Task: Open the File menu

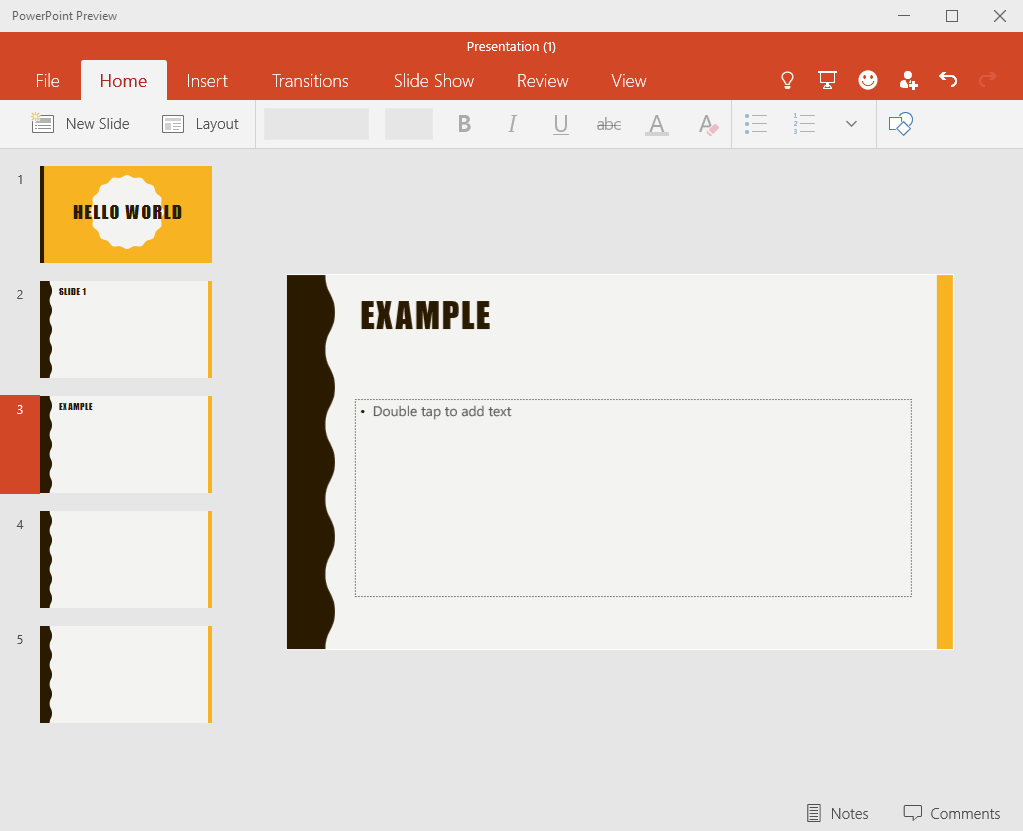Action: pyautogui.click(x=48, y=81)
